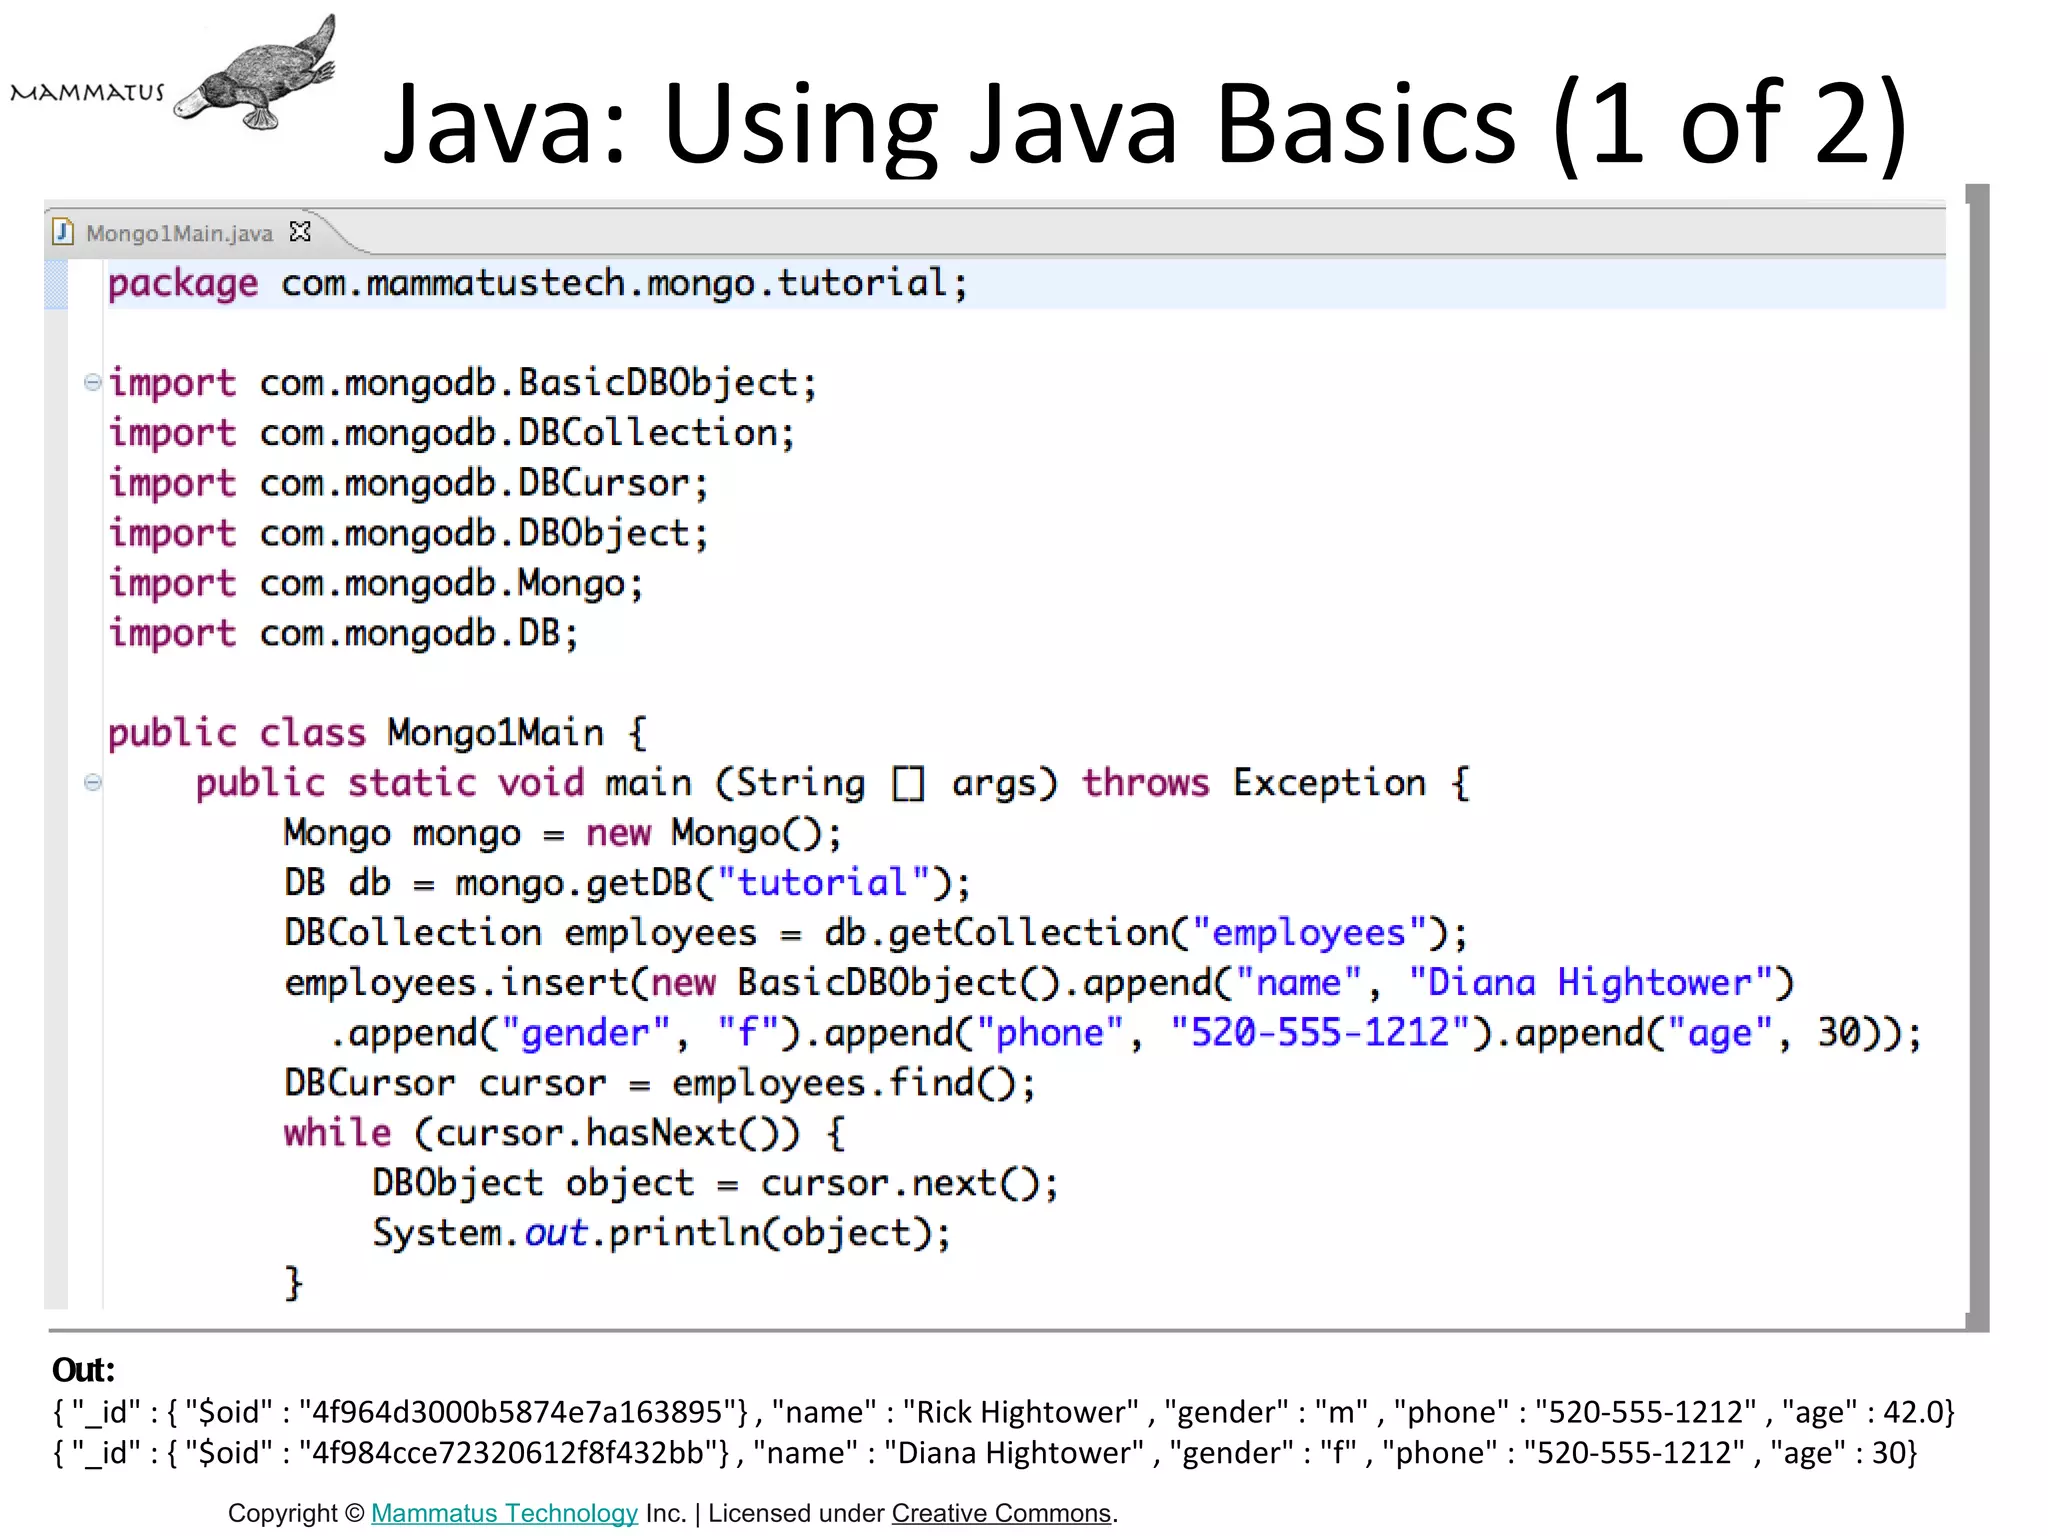This screenshot has height=1536, width=2048.
Task: Open the Creative Commons link
Action: [x=1001, y=1513]
